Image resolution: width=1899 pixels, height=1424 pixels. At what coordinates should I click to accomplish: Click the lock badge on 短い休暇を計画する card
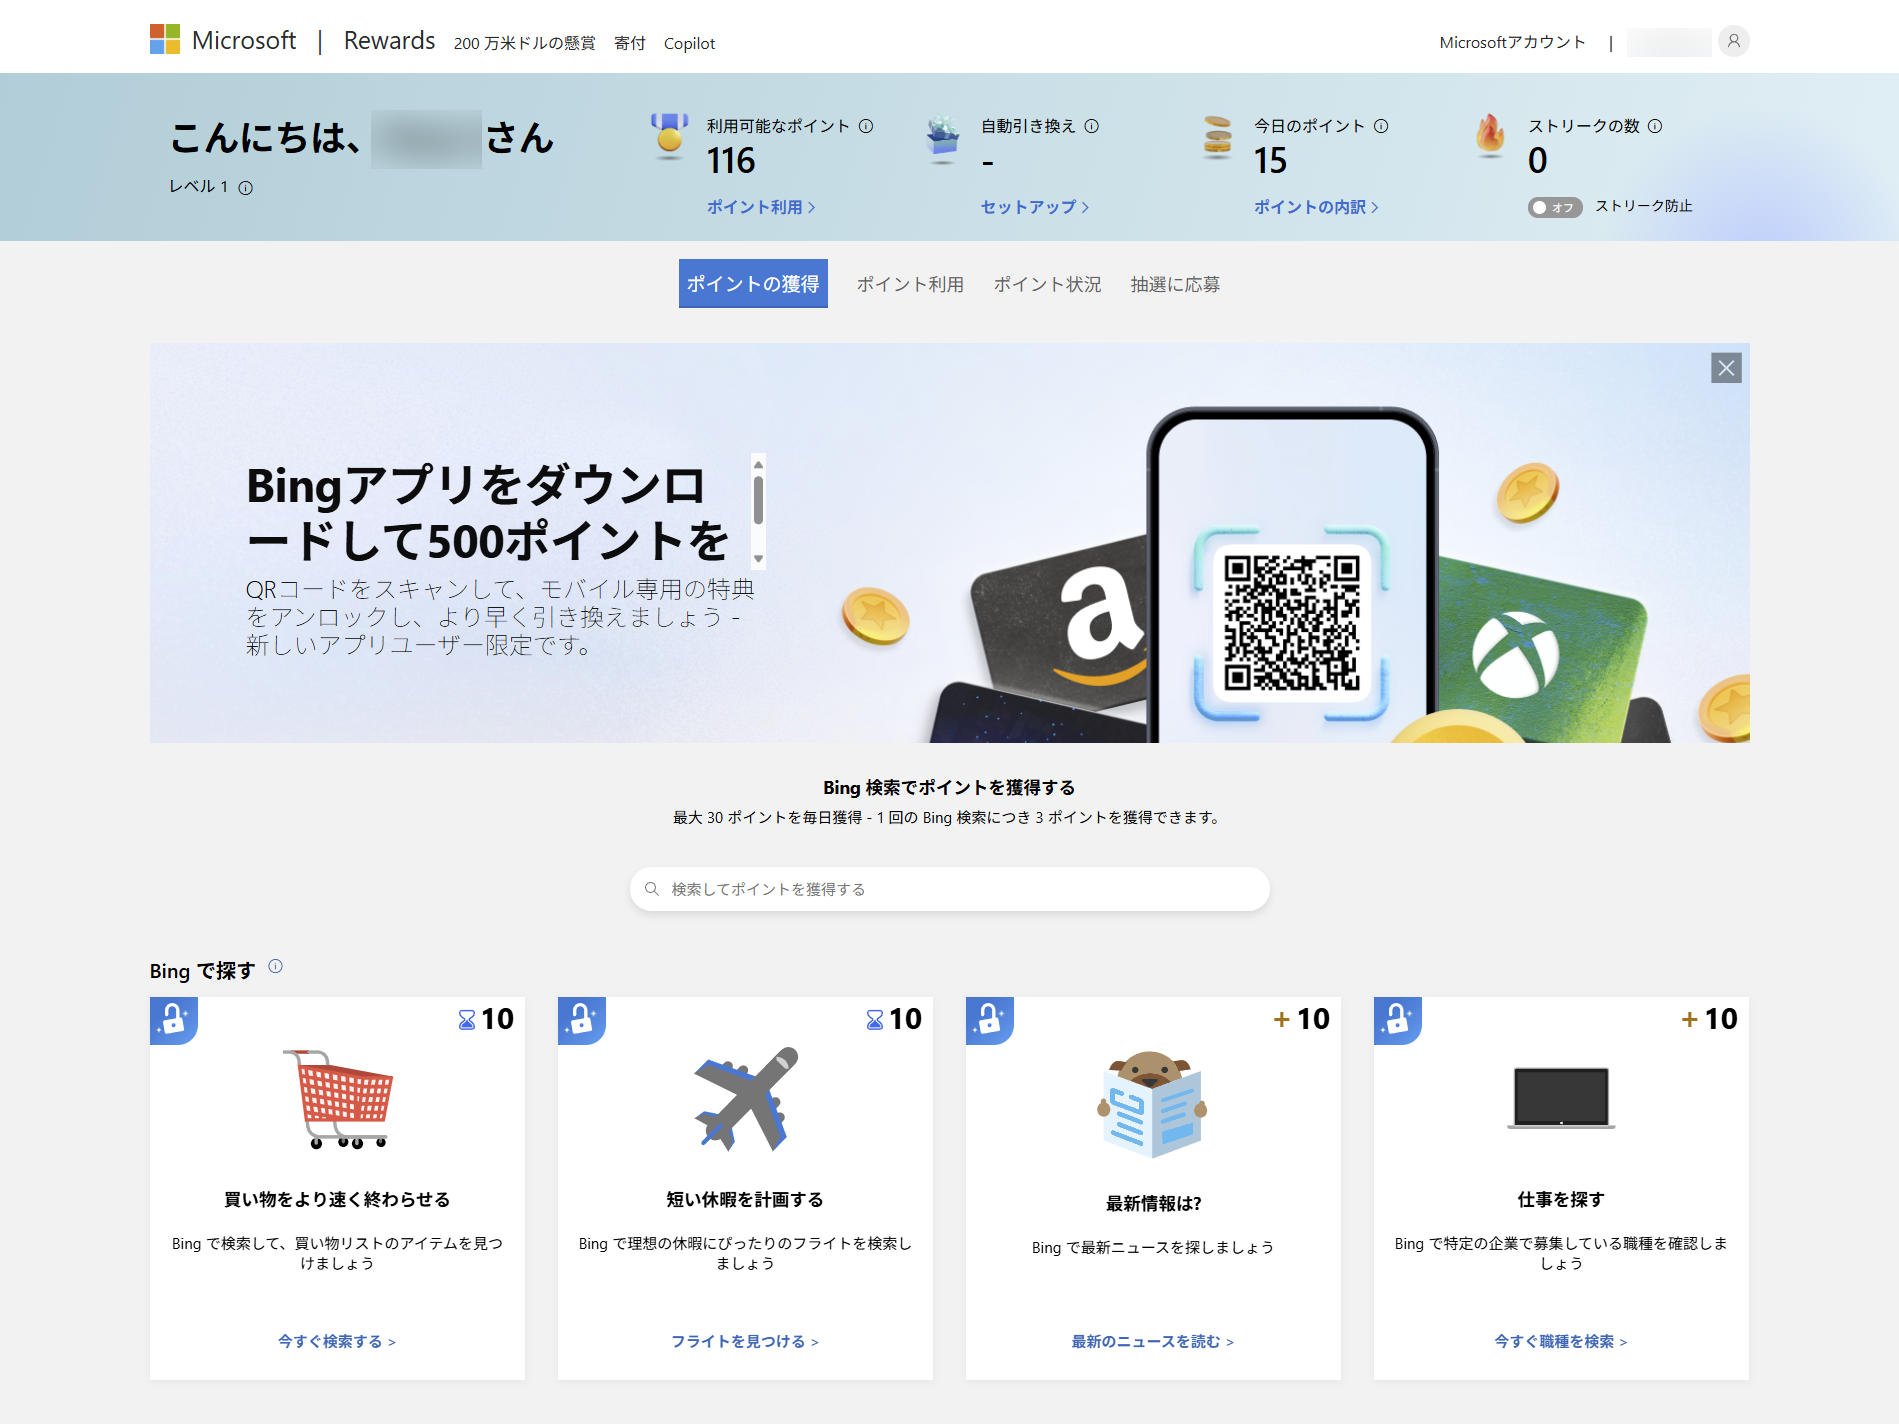582,1020
